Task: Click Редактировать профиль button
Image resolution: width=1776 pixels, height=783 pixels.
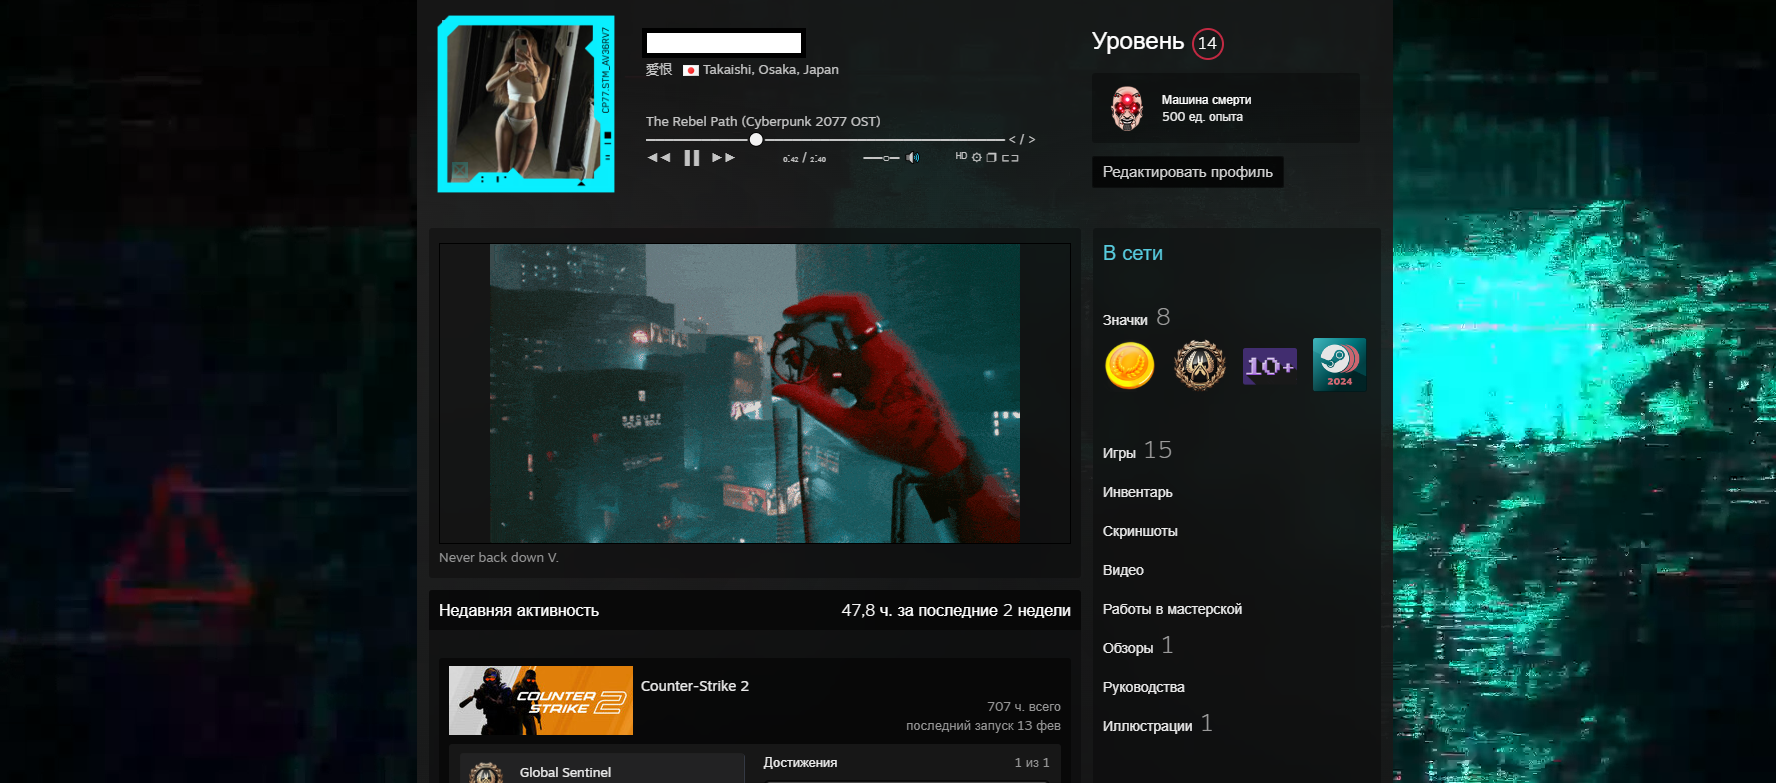Action: click(1188, 172)
